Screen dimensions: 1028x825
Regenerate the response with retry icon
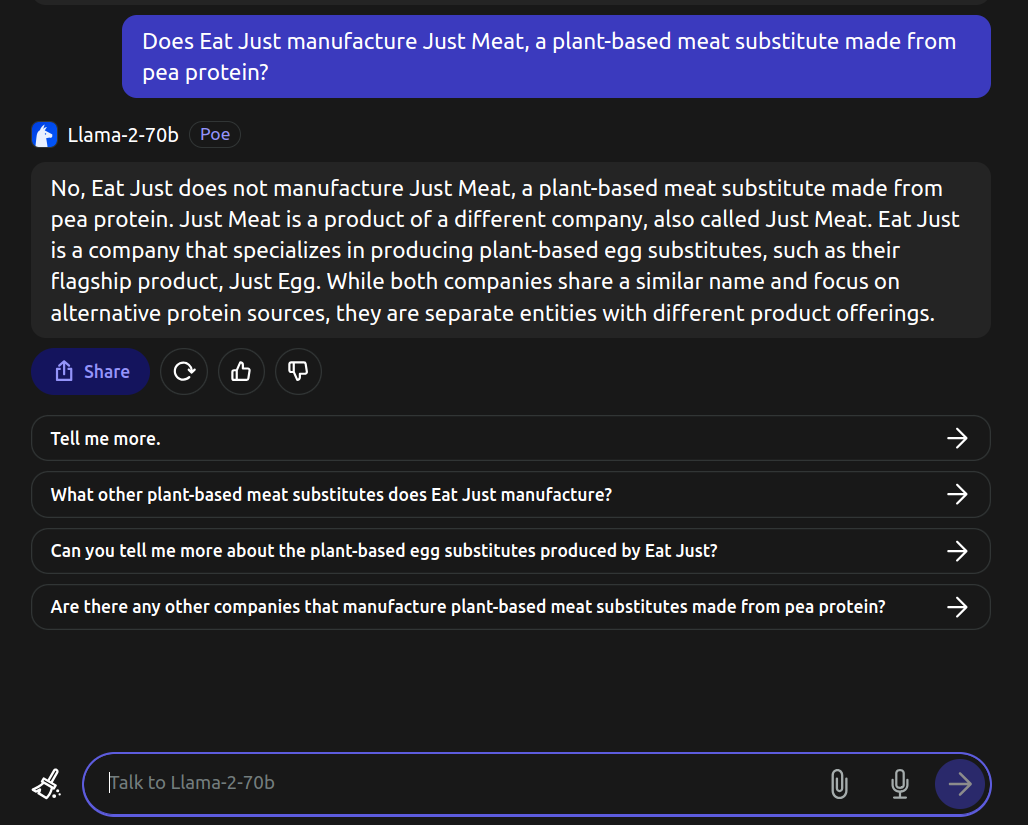pos(184,372)
